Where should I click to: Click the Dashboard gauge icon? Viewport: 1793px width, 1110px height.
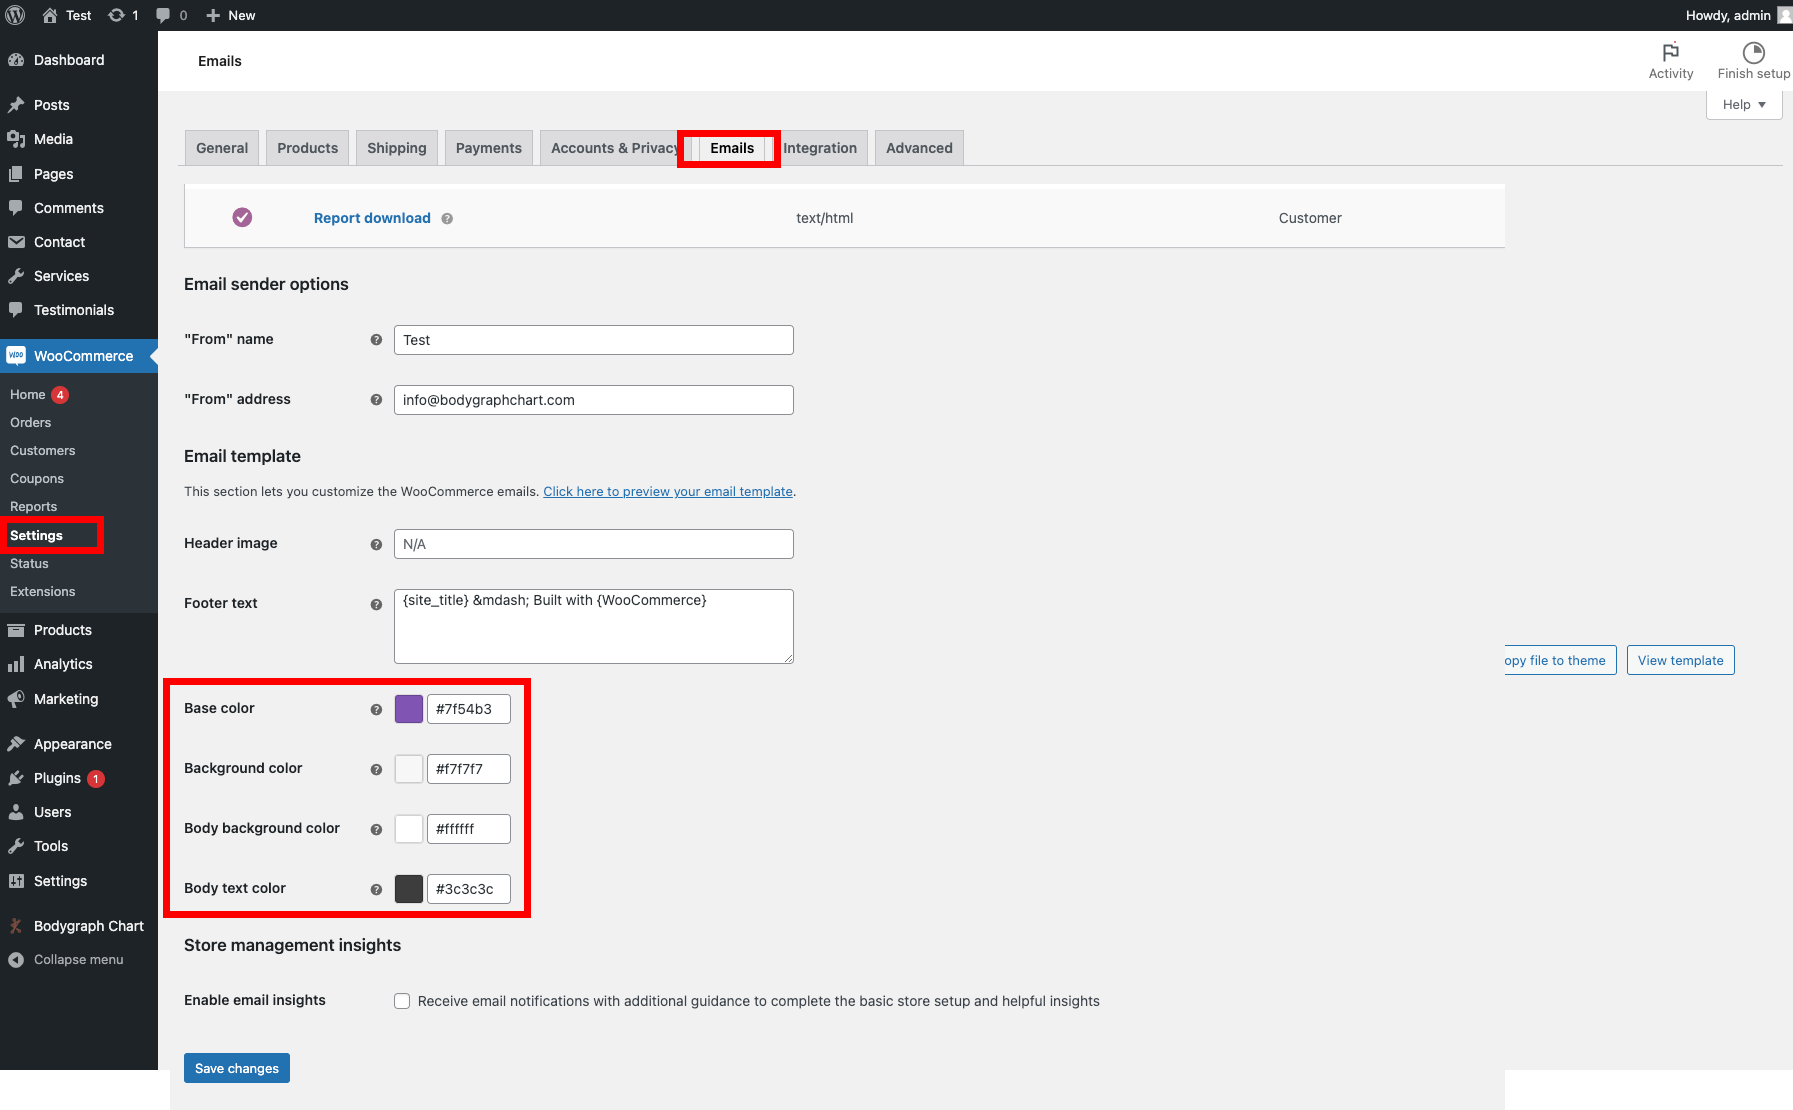(x=16, y=60)
